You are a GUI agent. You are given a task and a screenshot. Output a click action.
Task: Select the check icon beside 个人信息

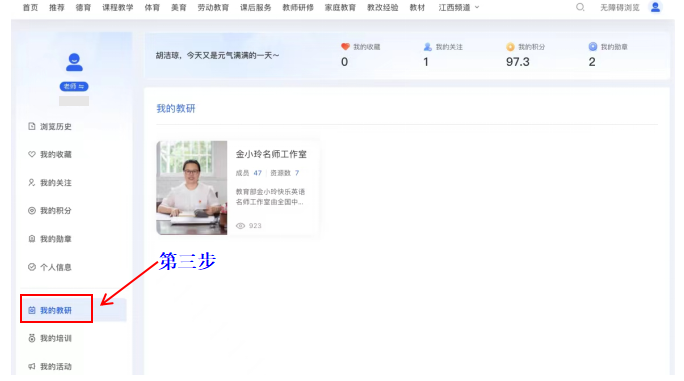pyautogui.click(x=31, y=267)
